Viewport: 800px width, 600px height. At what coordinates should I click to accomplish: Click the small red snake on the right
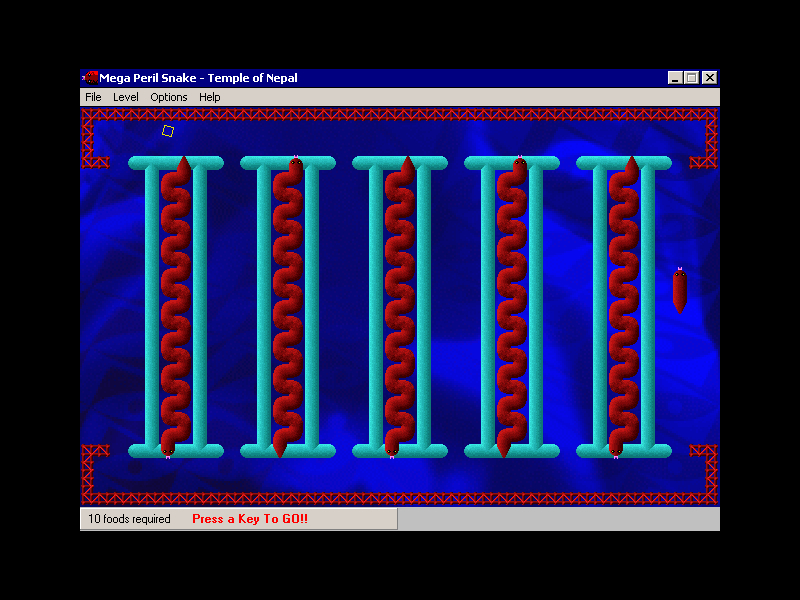tap(680, 290)
